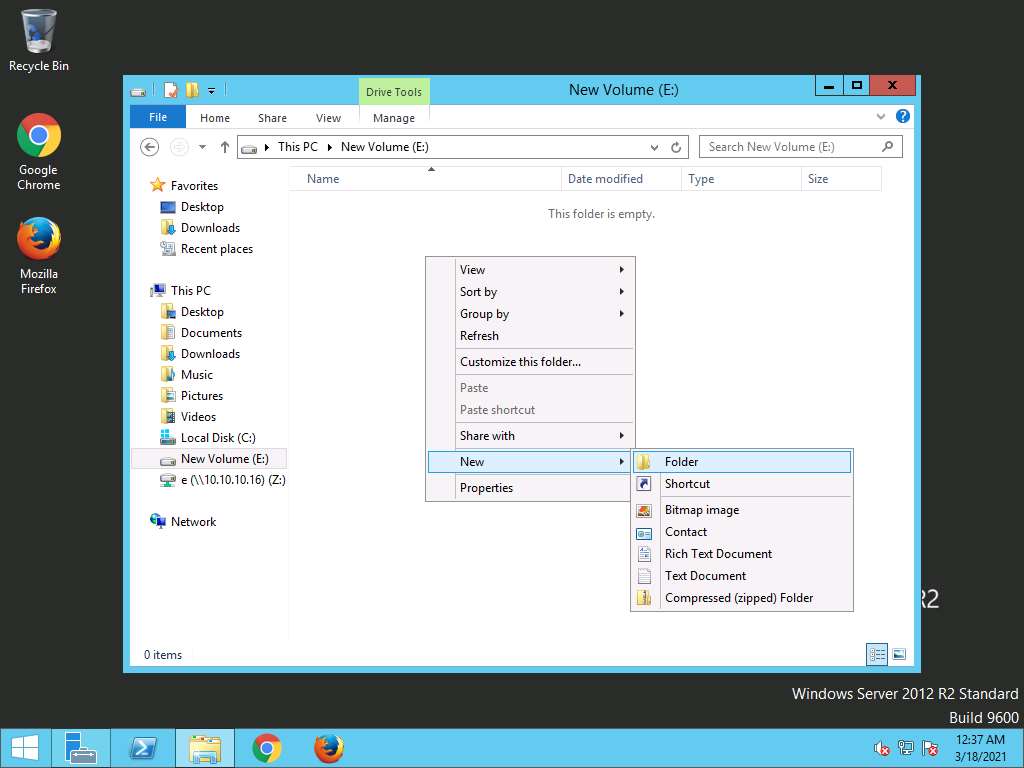Viewport: 1024px width, 768px height.
Task: Expand the Sort by submenu
Action: (x=530, y=292)
